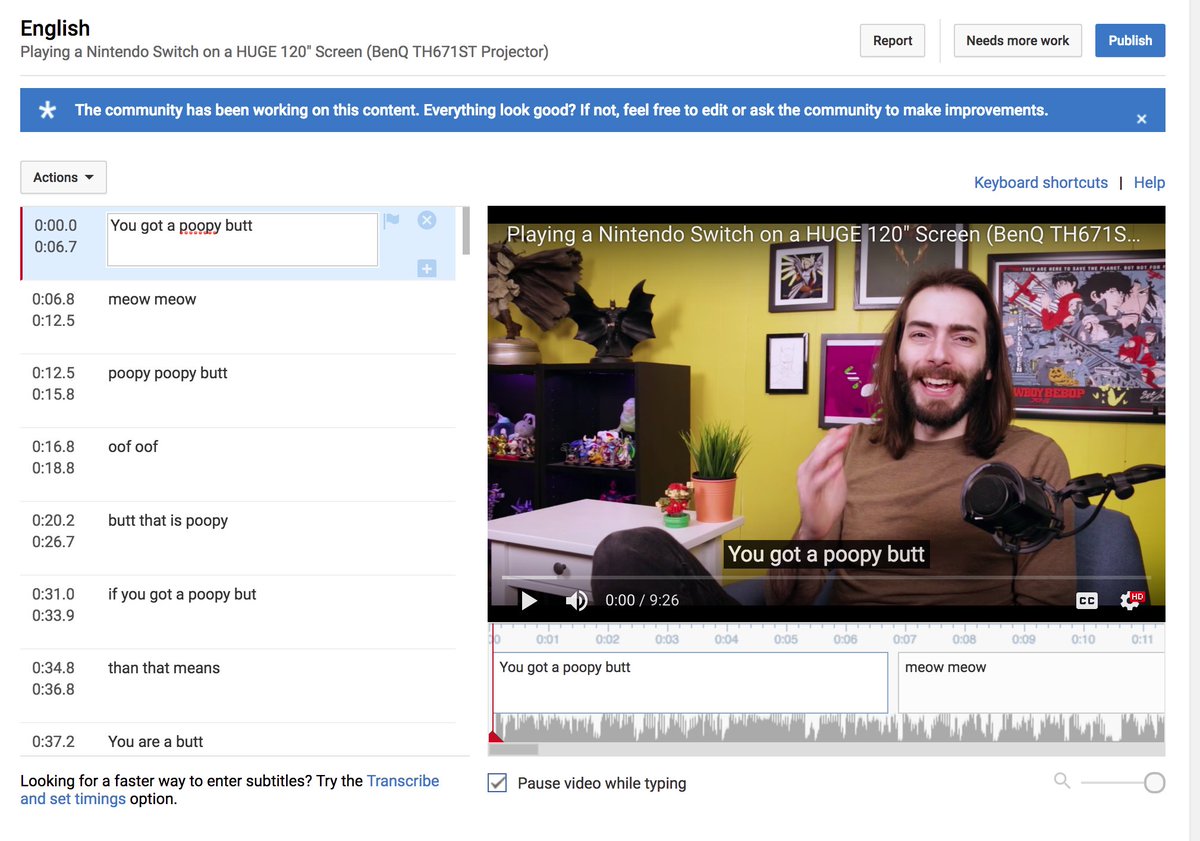
Task: Dismiss the blue community notice banner
Action: click(1142, 119)
